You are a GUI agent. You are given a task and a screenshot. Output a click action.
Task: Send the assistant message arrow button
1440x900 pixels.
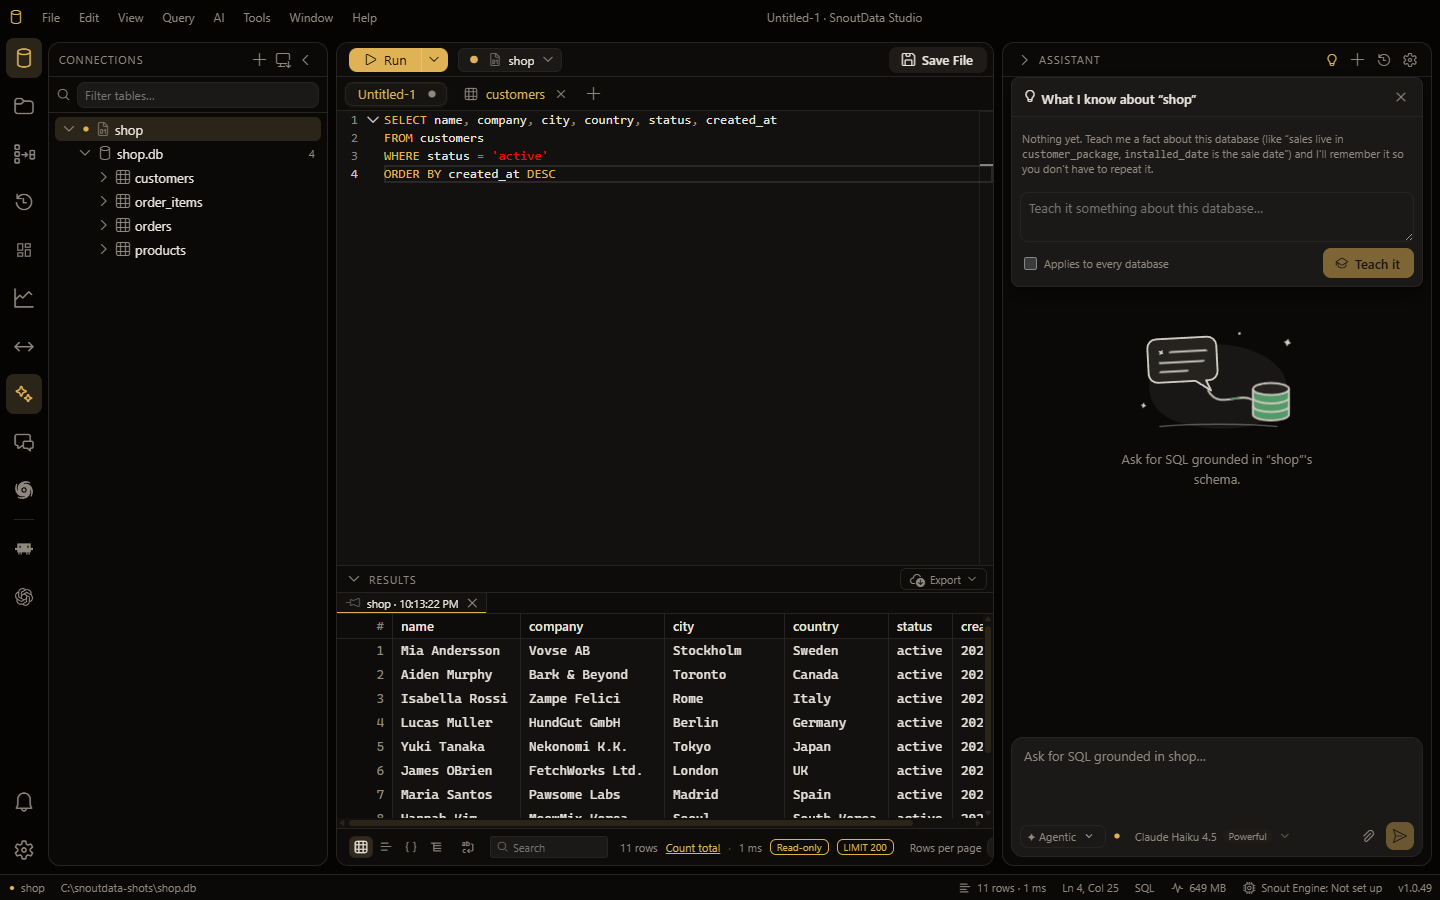click(x=1400, y=836)
